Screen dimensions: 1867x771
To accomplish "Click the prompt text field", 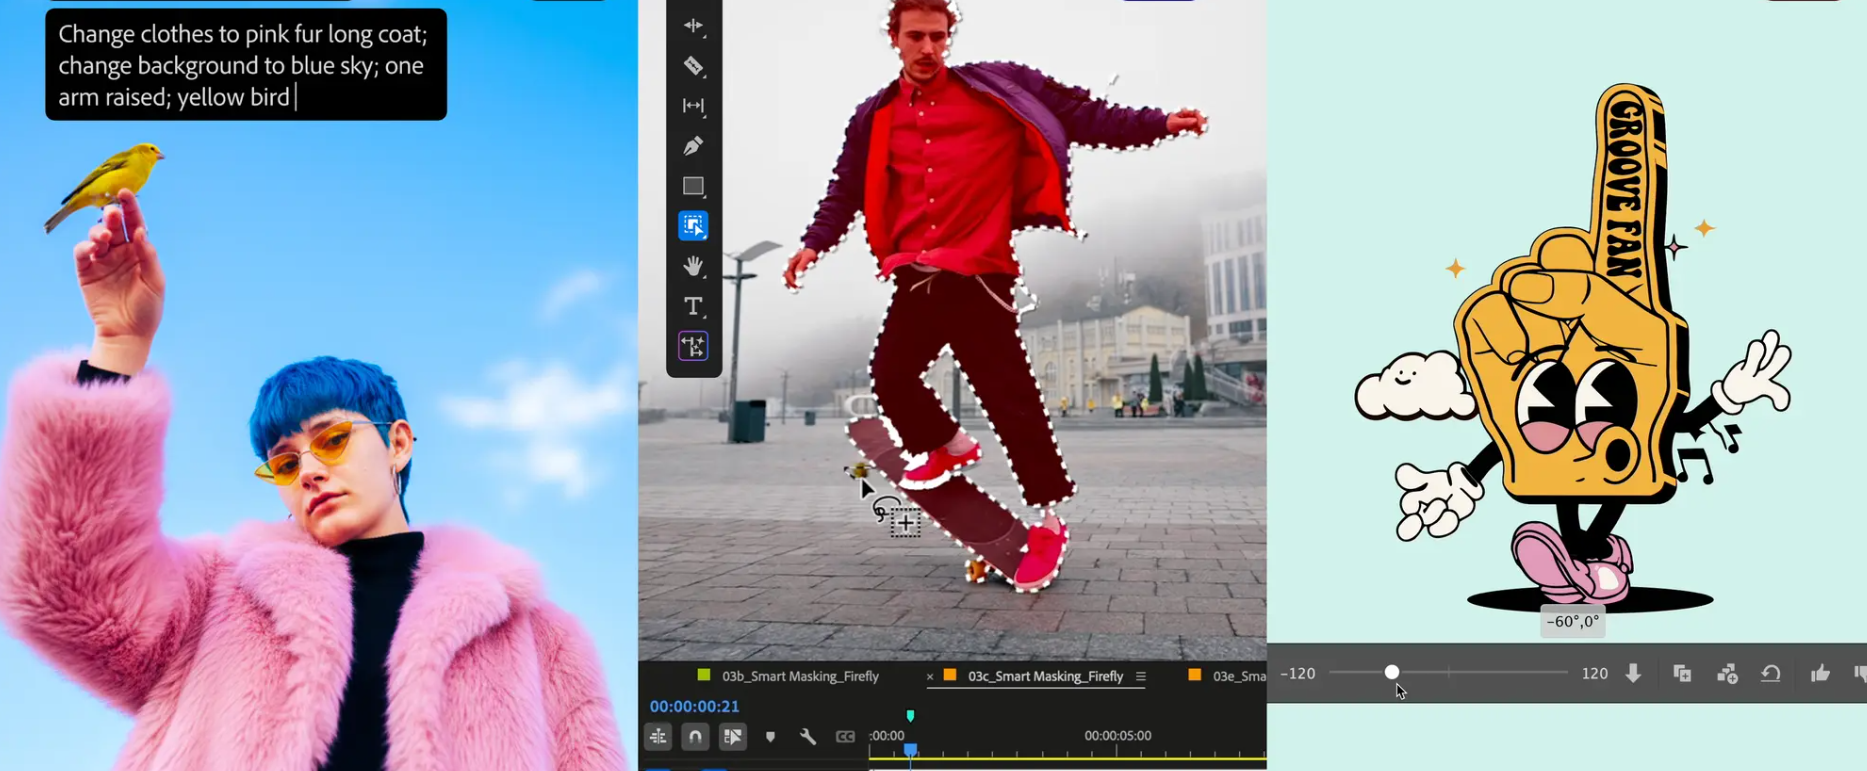I will tap(245, 65).
